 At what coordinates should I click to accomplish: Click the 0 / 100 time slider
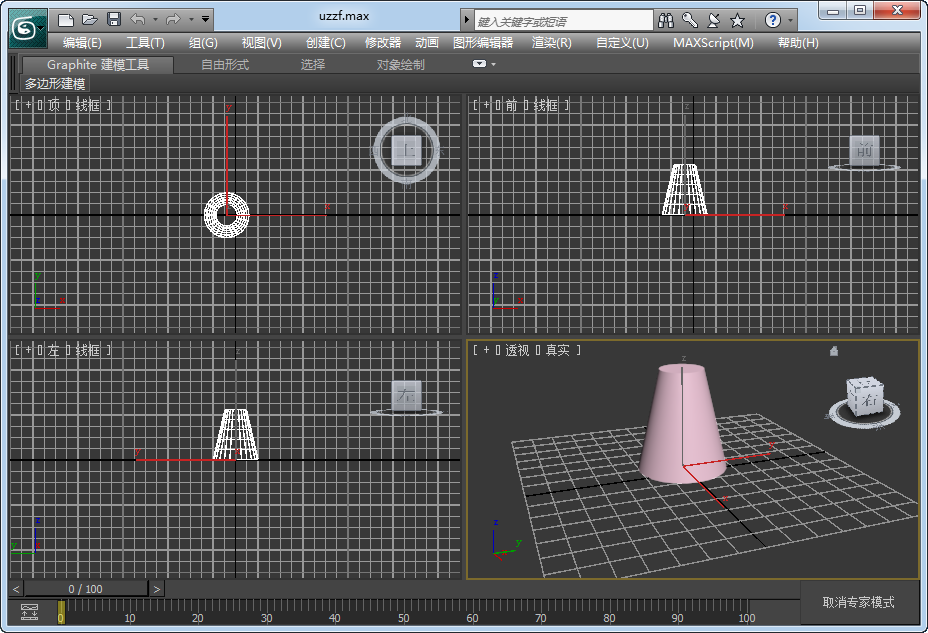pos(86,589)
